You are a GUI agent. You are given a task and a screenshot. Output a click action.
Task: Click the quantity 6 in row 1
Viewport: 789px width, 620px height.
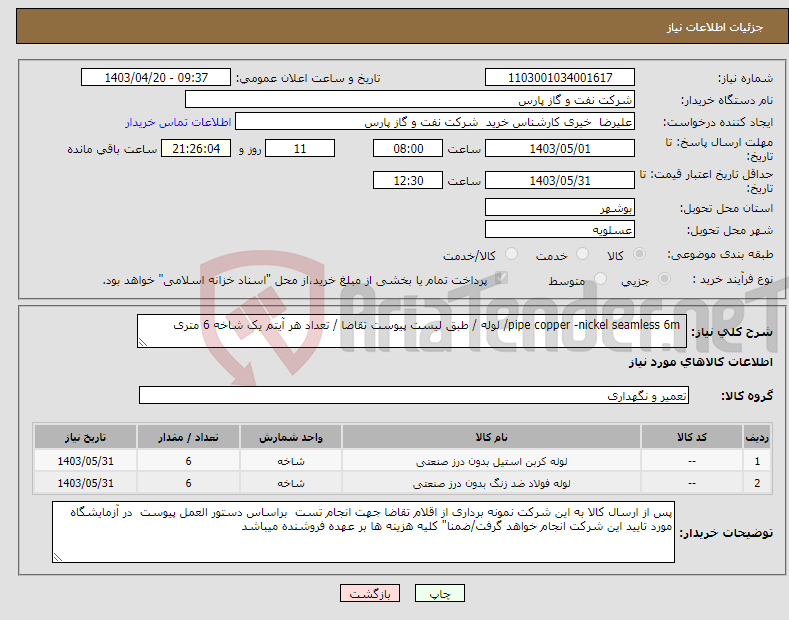click(x=188, y=461)
